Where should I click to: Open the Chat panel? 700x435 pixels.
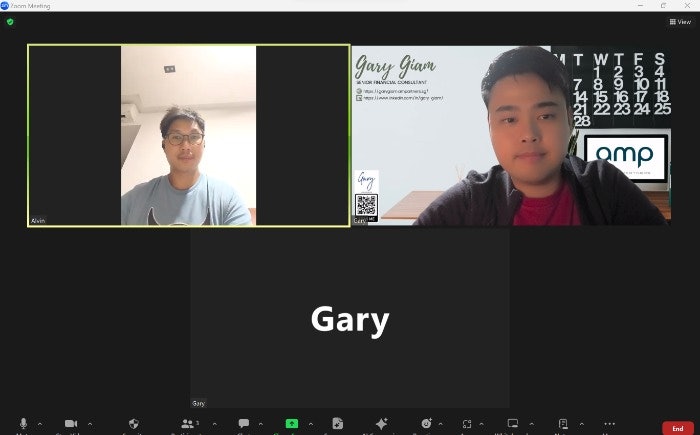point(243,424)
